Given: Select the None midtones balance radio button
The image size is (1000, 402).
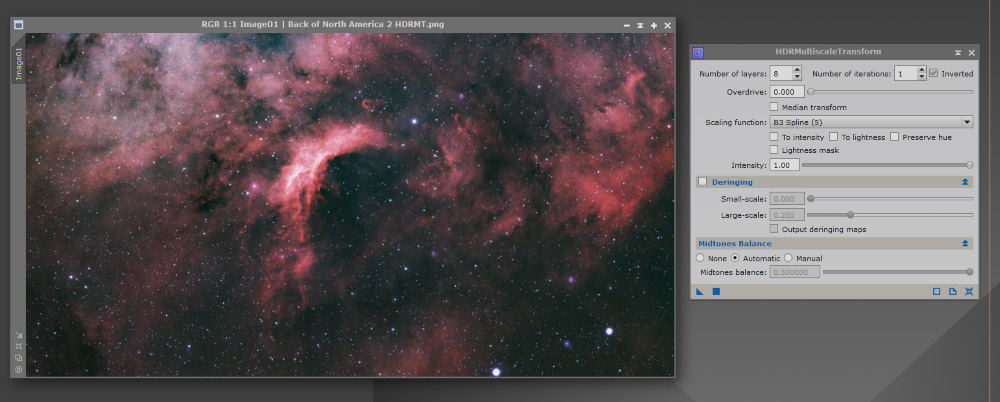Looking at the screenshot, I should (x=700, y=258).
